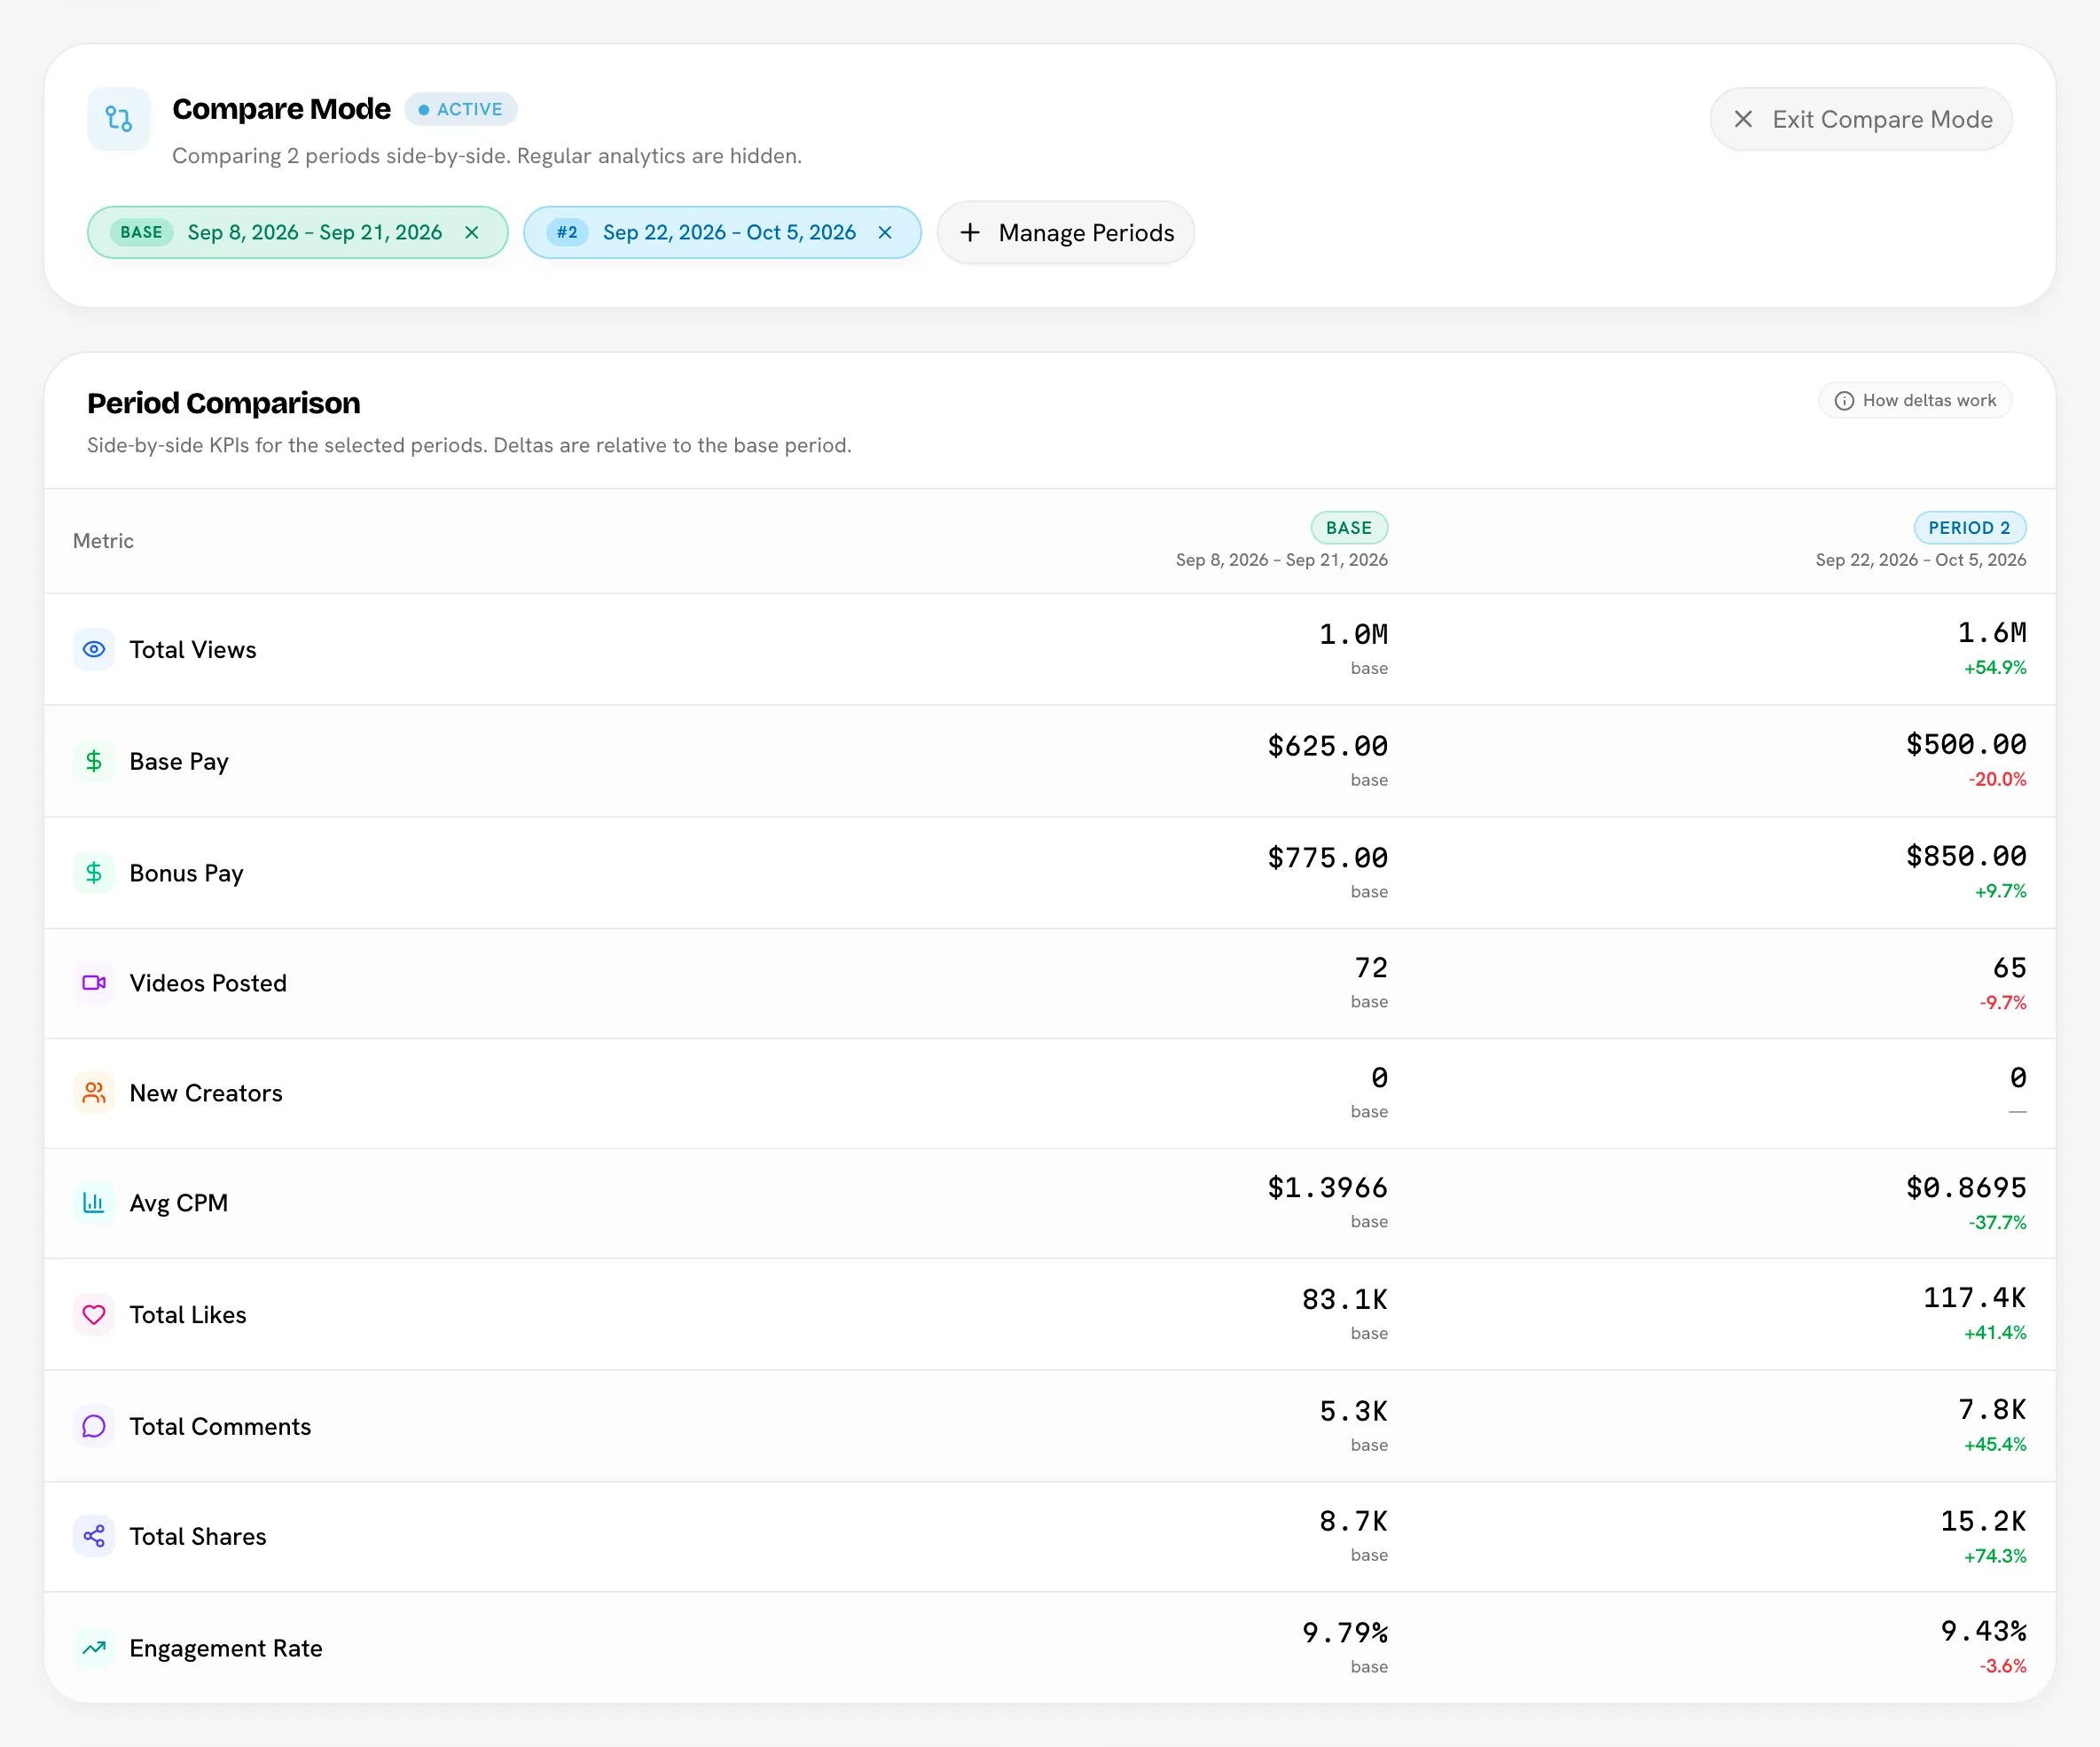2100x1747 pixels.
Task: Click the +45.4% comments delta
Action: (x=1995, y=1445)
